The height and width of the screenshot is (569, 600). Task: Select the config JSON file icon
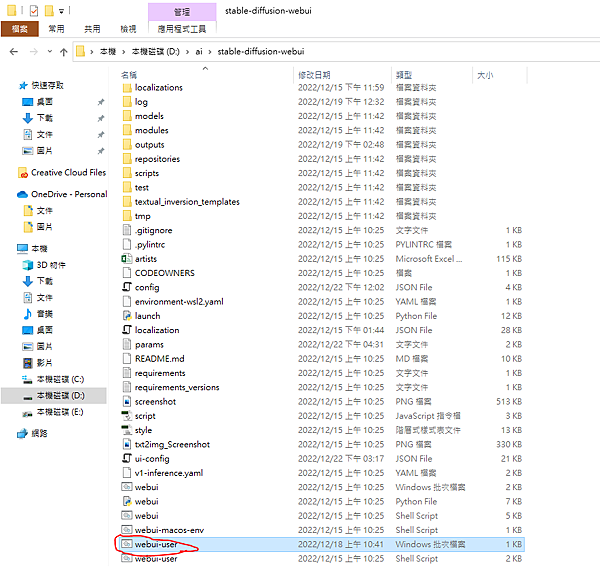tap(127, 287)
